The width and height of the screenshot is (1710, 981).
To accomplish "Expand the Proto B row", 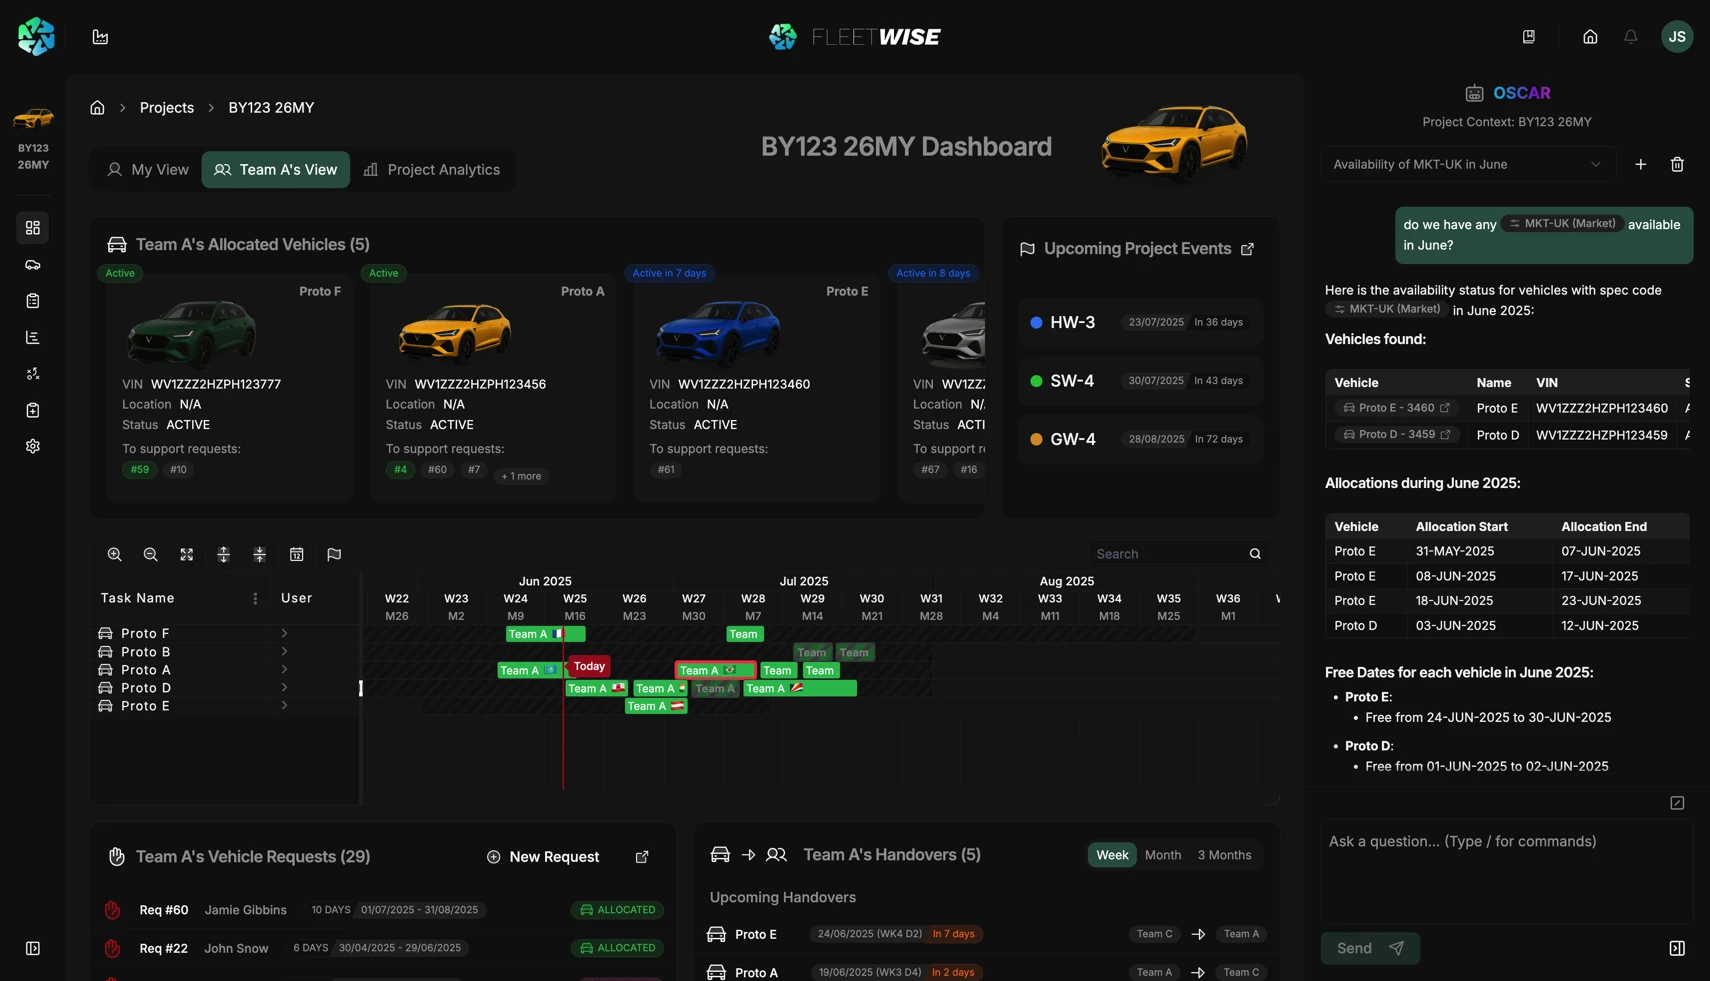I will coord(285,651).
